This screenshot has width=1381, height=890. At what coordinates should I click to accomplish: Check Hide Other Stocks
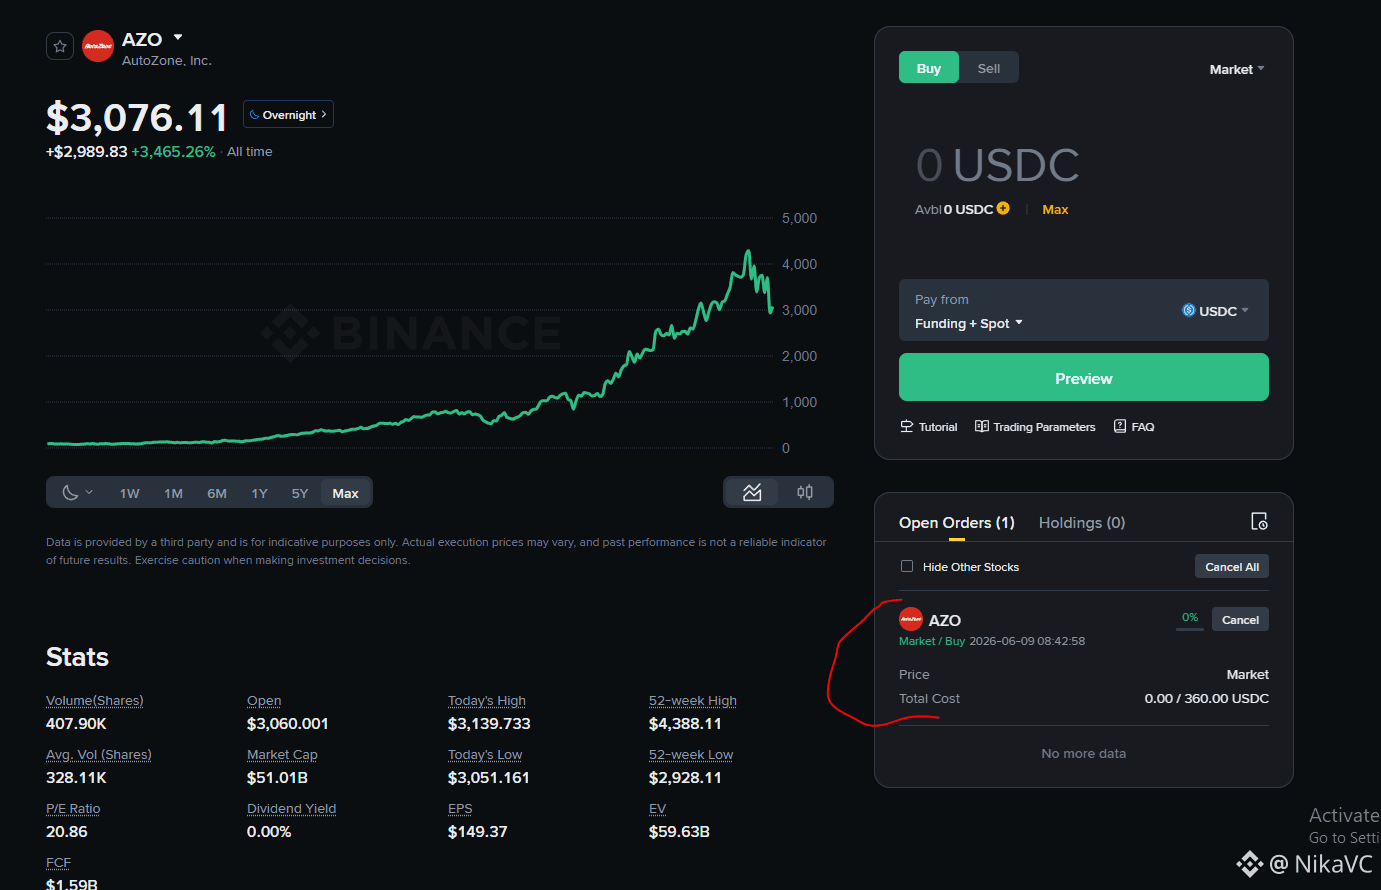click(907, 566)
